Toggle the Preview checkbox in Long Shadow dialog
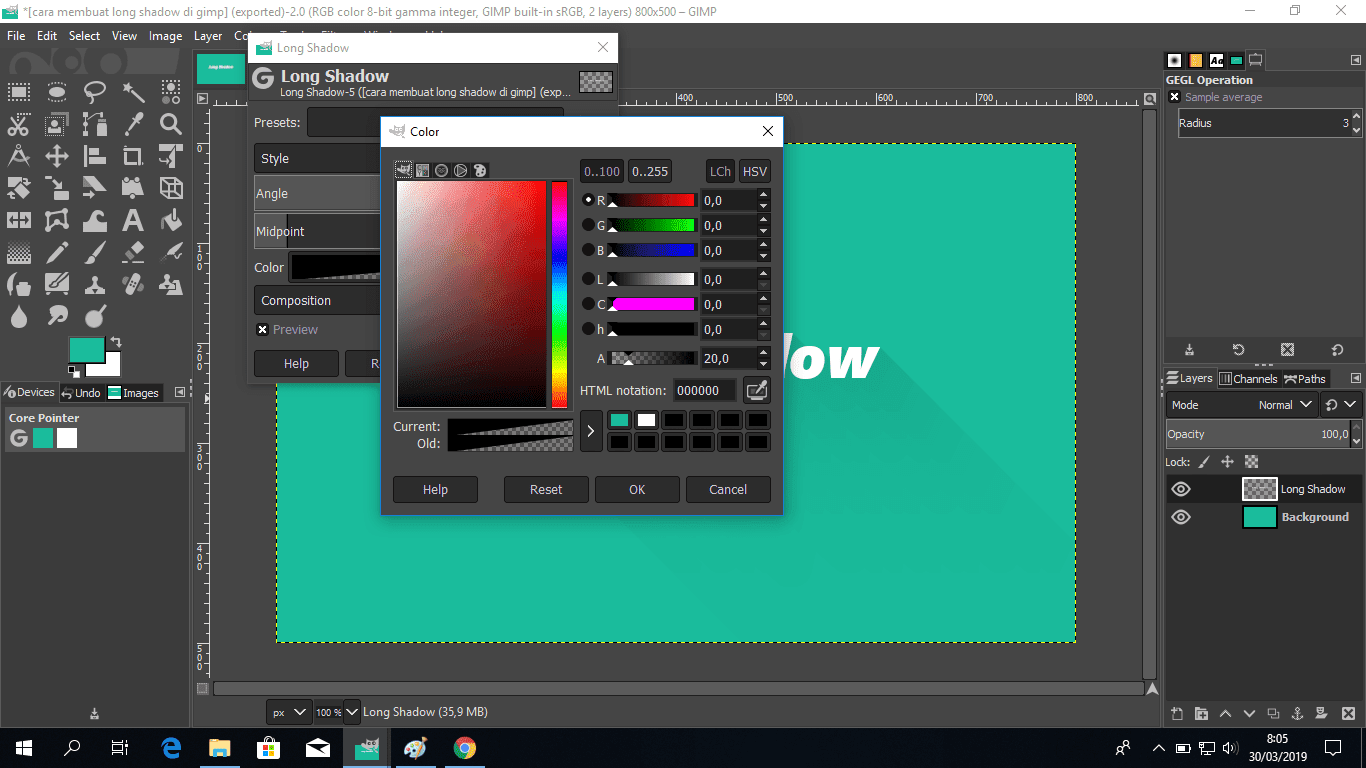The width and height of the screenshot is (1366, 768). coord(262,329)
